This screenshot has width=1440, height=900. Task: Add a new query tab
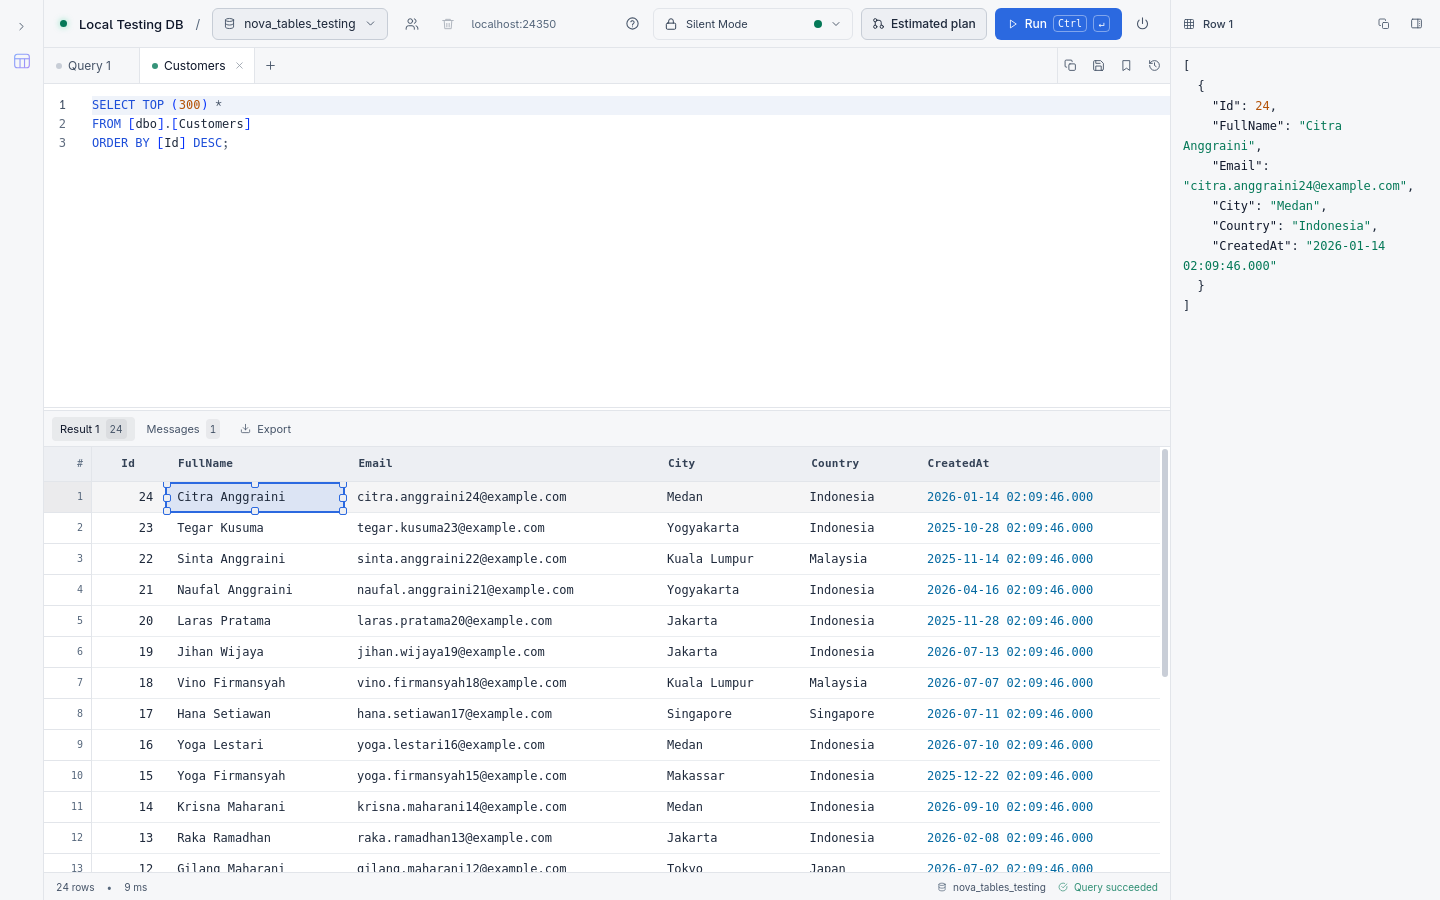(270, 66)
